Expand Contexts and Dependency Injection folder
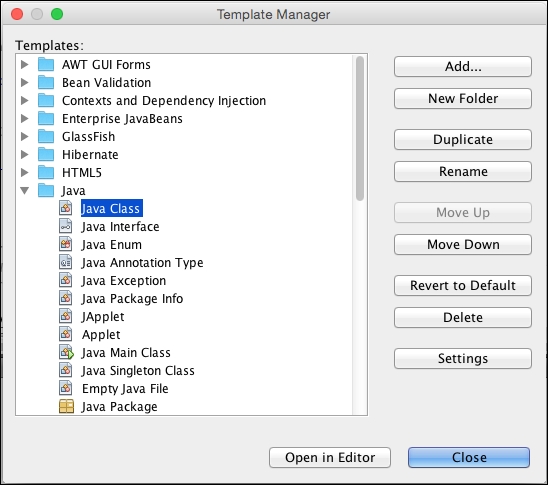The height and width of the screenshot is (485, 548). 24,100
